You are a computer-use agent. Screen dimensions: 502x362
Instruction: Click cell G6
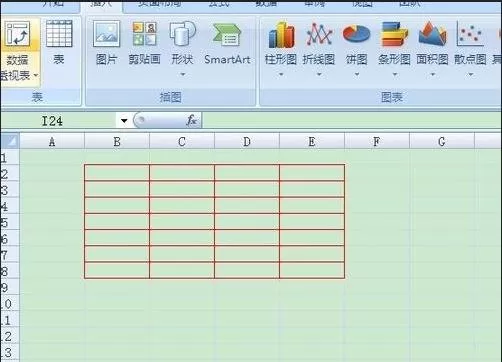click(442, 238)
